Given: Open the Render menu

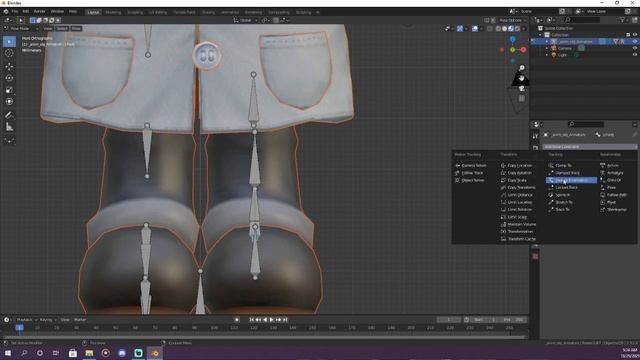Looking at the screenshot, I should (40, 11).
